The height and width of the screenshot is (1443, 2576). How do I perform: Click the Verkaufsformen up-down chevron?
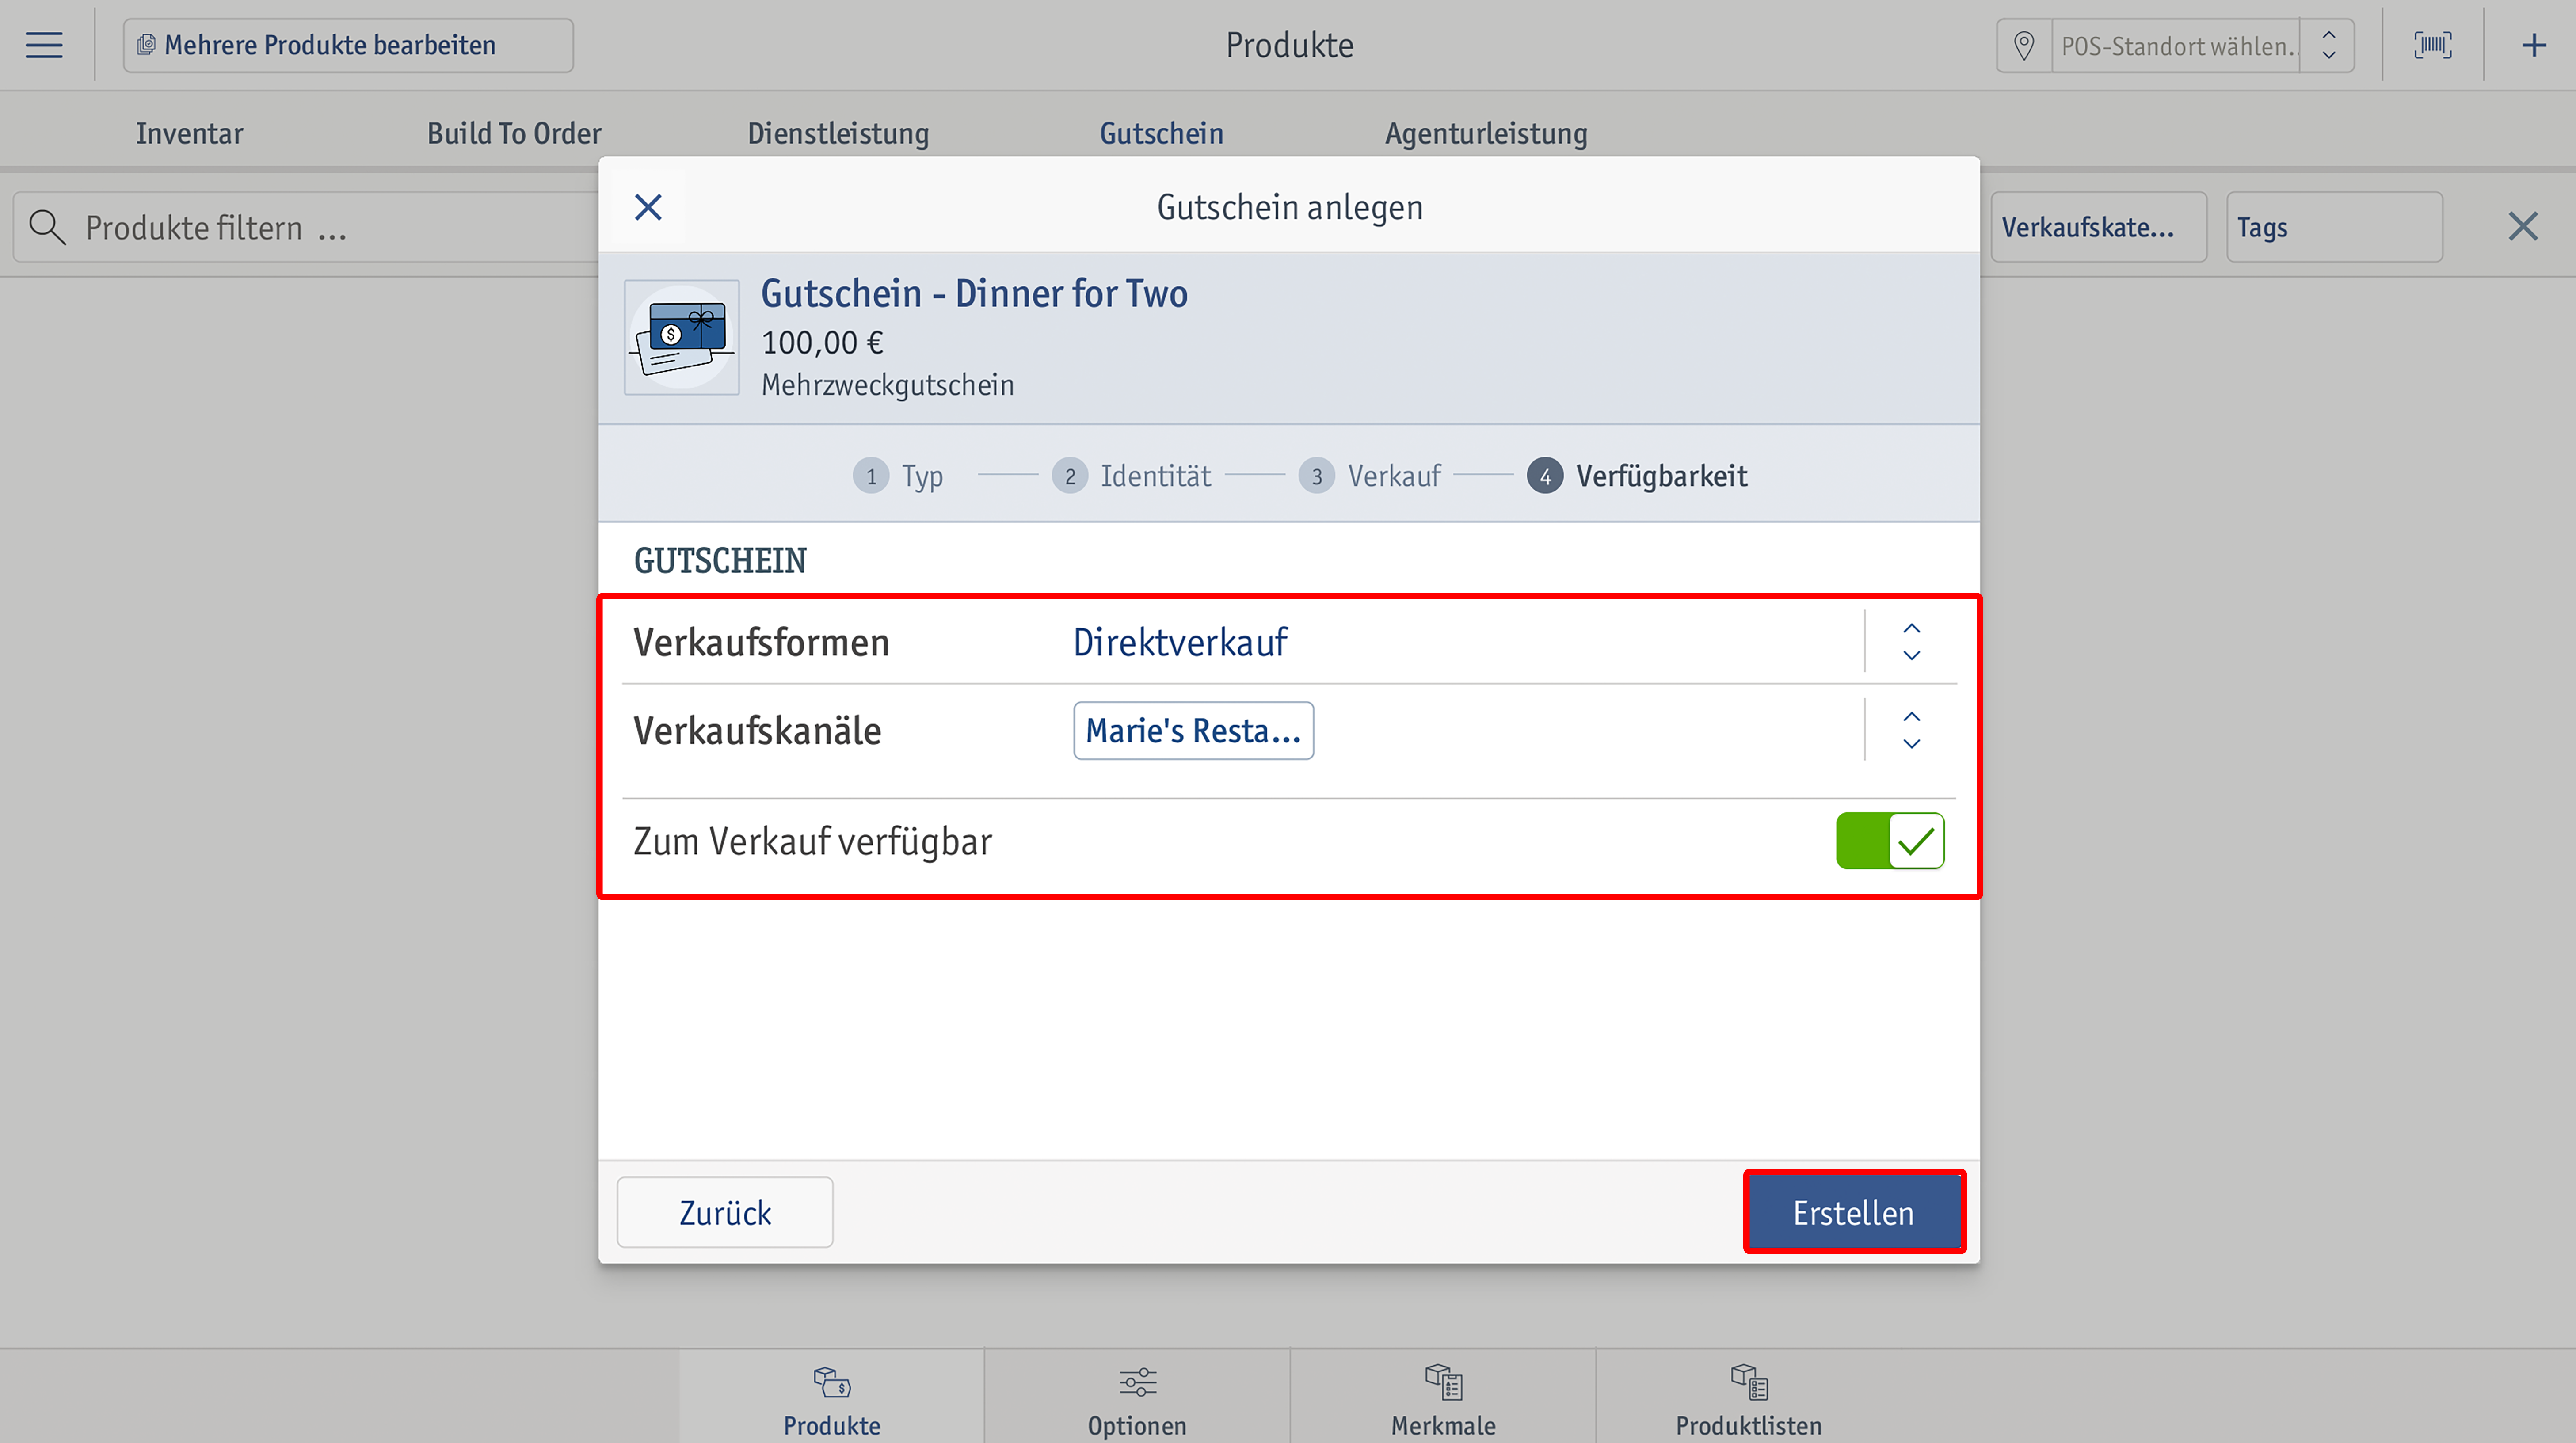click(1911, 642)
